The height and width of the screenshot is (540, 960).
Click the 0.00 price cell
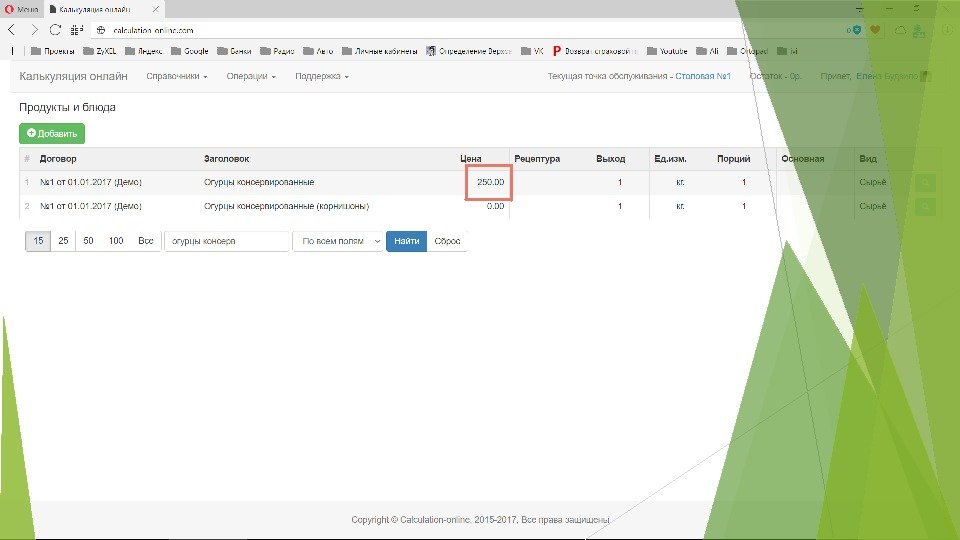click(495, 206)
